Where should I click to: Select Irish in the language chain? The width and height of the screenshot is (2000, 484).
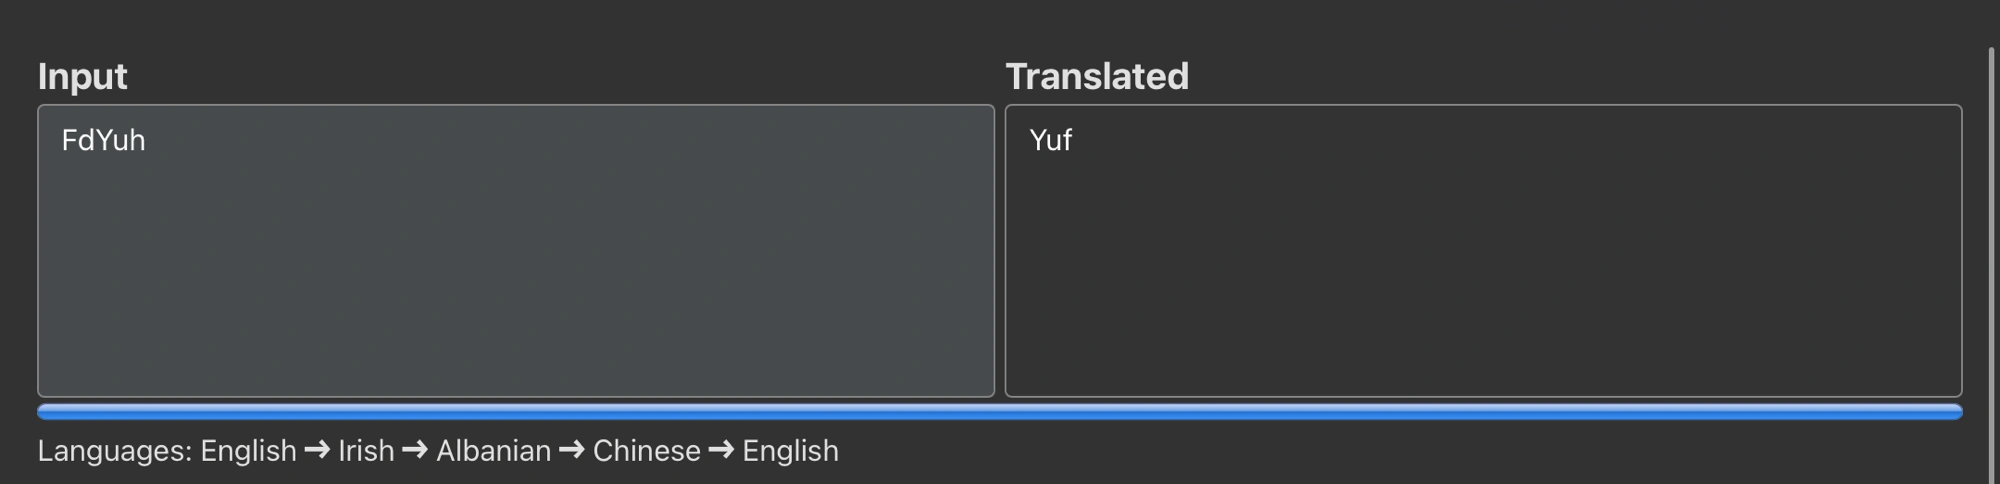click(x=366, y=451)
